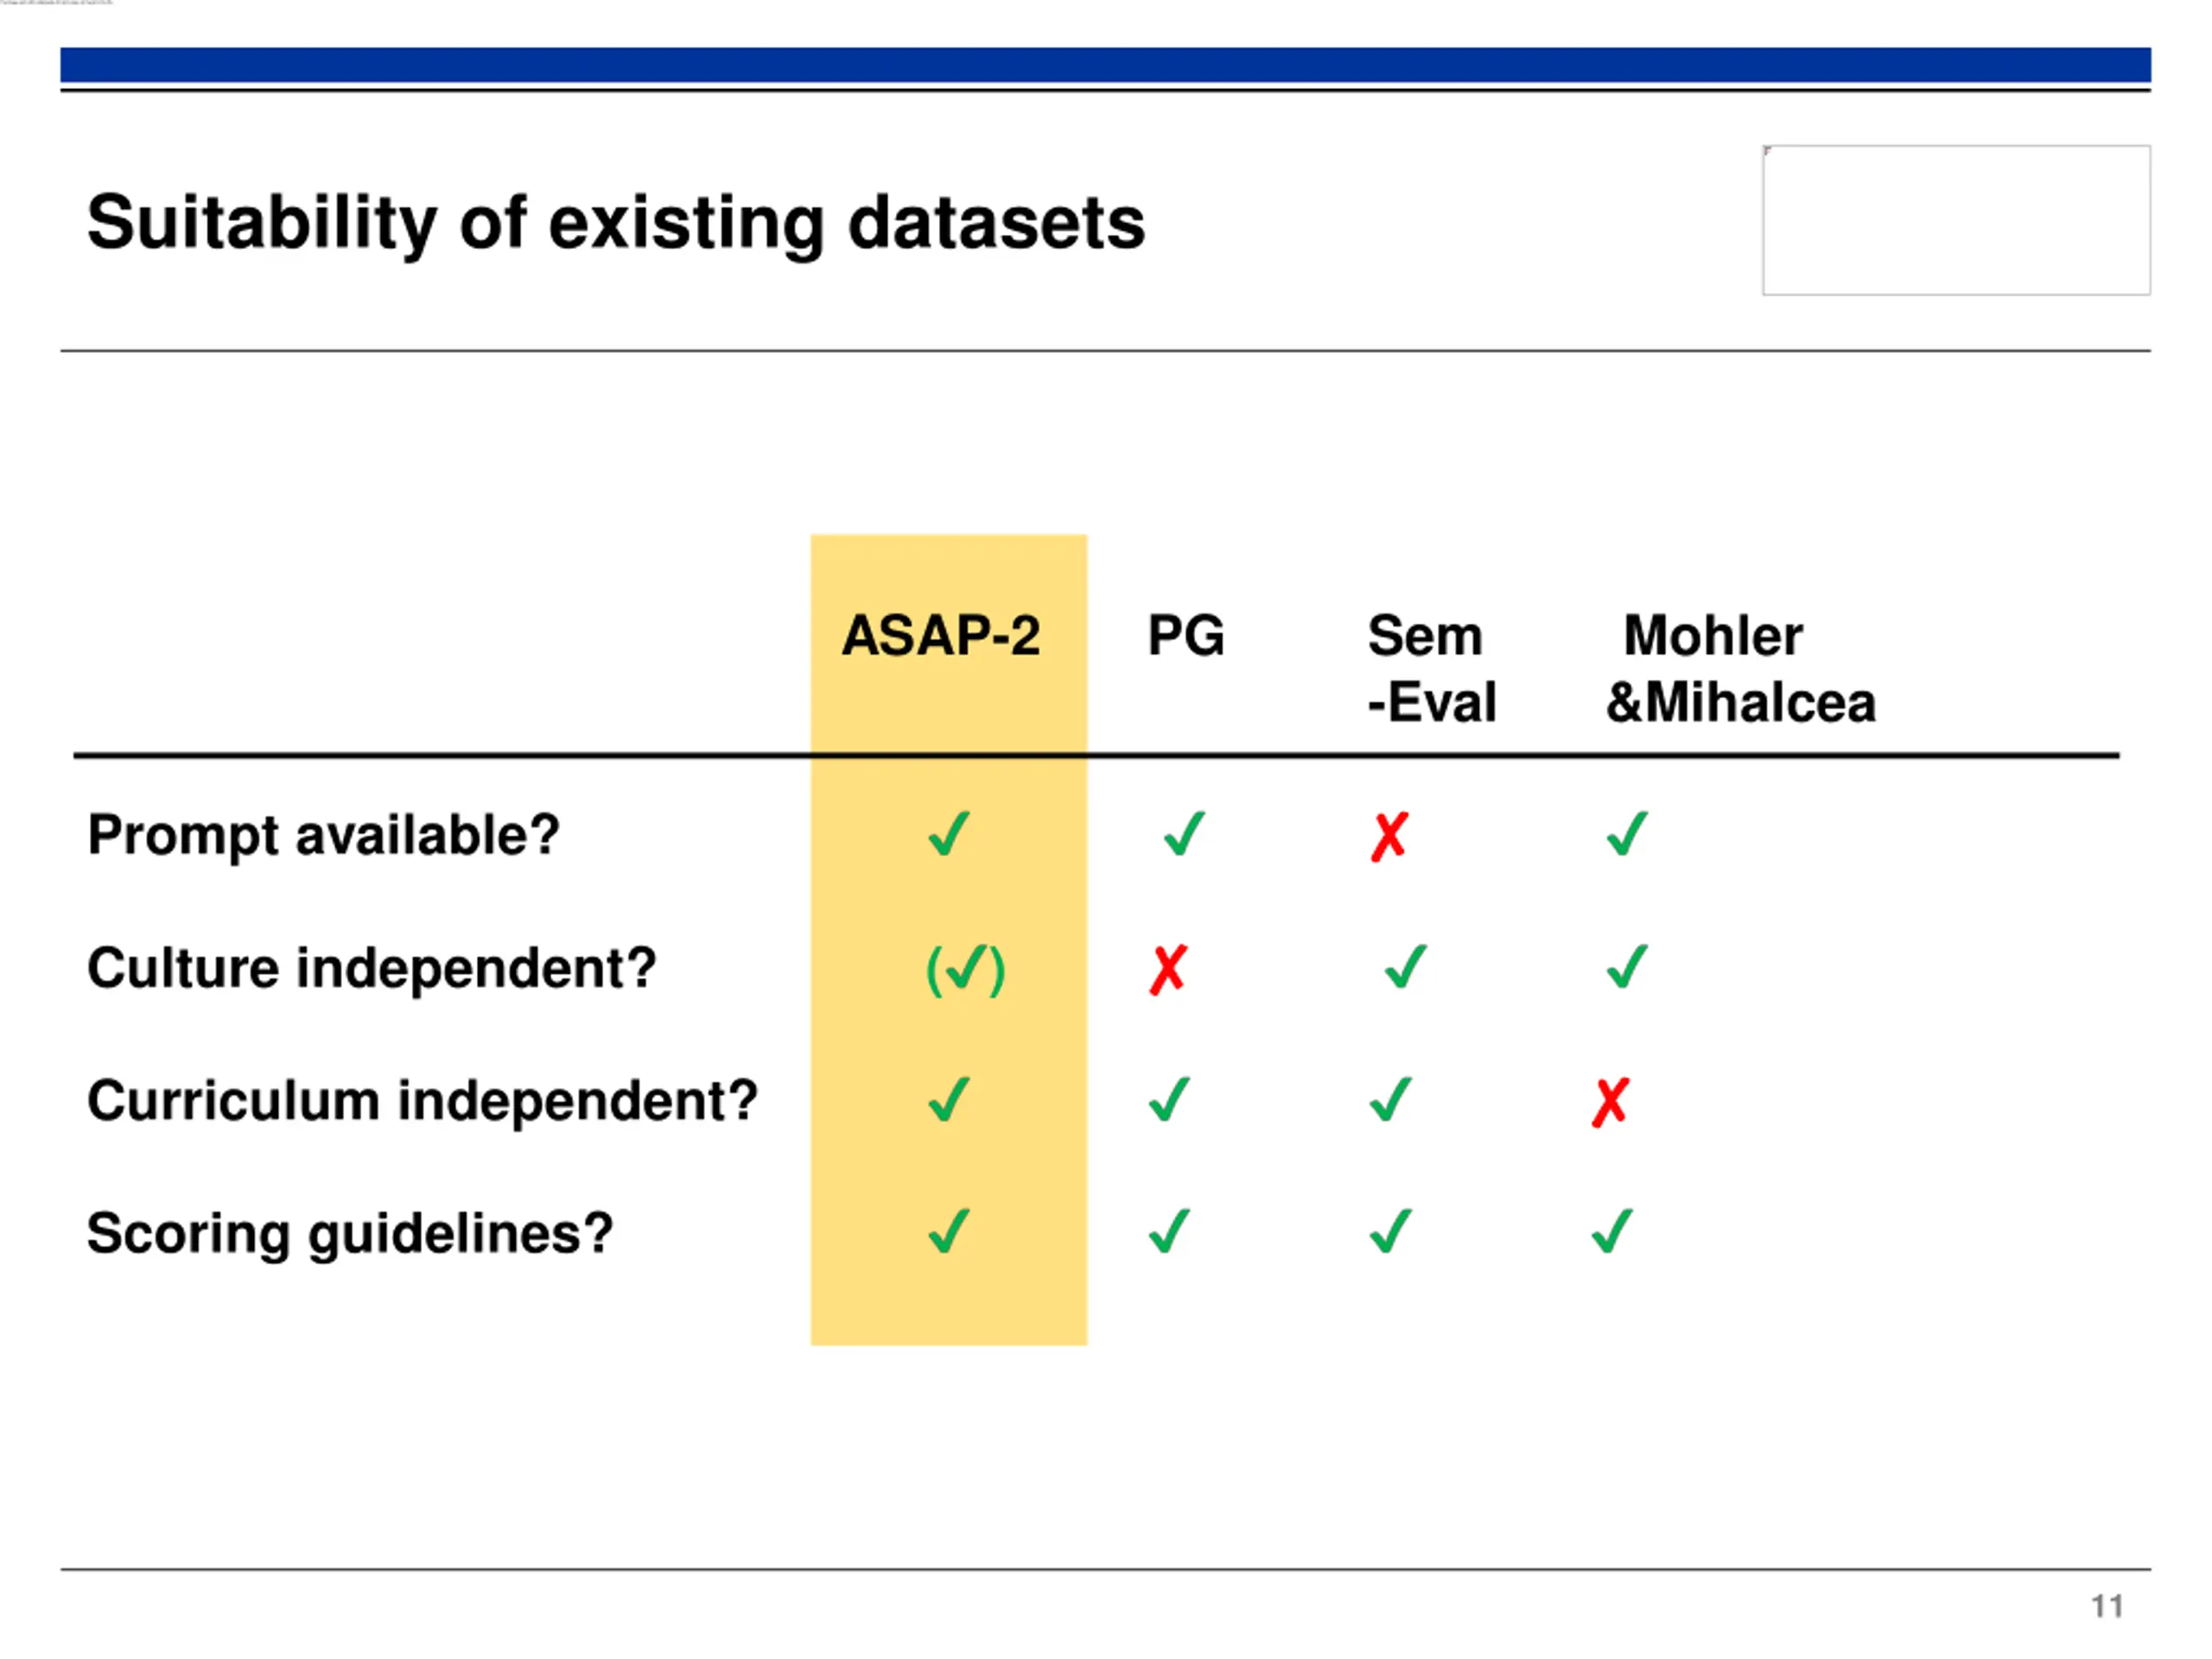Select the 'Prompt available?' row label

(x=323, y=835)
